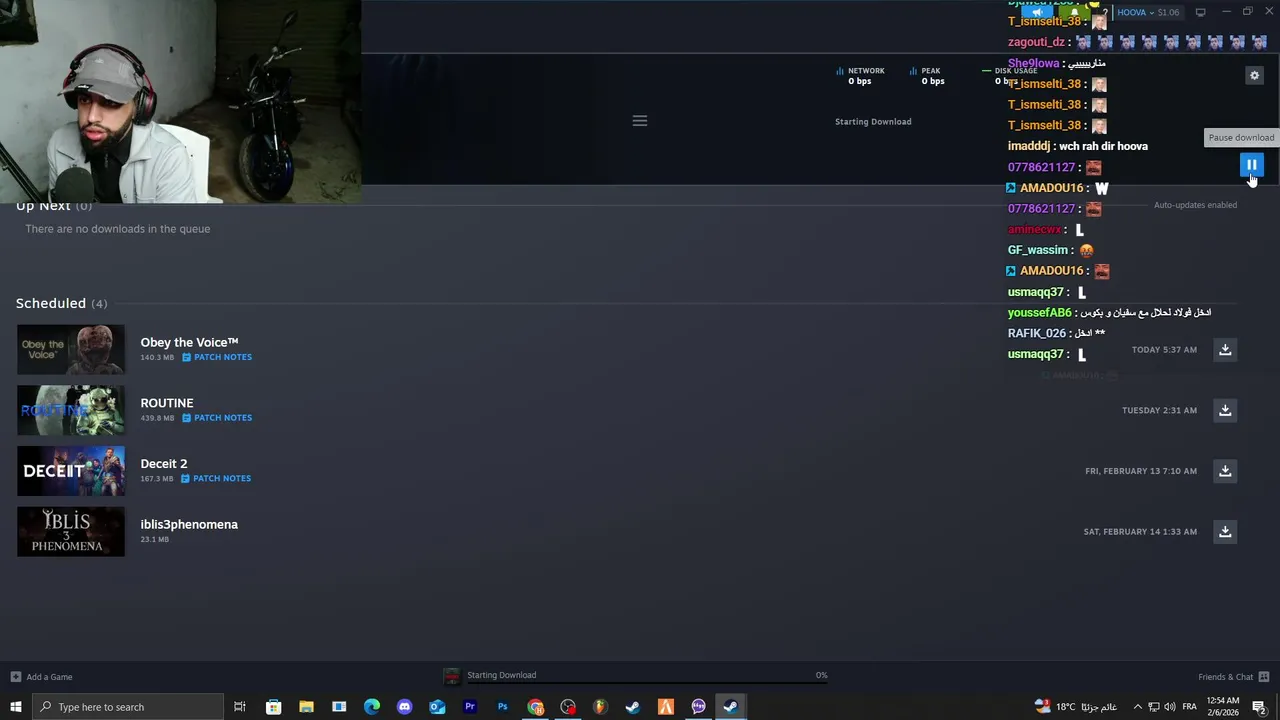Screen dimensions: 1280x720
Task: Open ROUTINE game thumbnail
Action: (x=71, y=410)
